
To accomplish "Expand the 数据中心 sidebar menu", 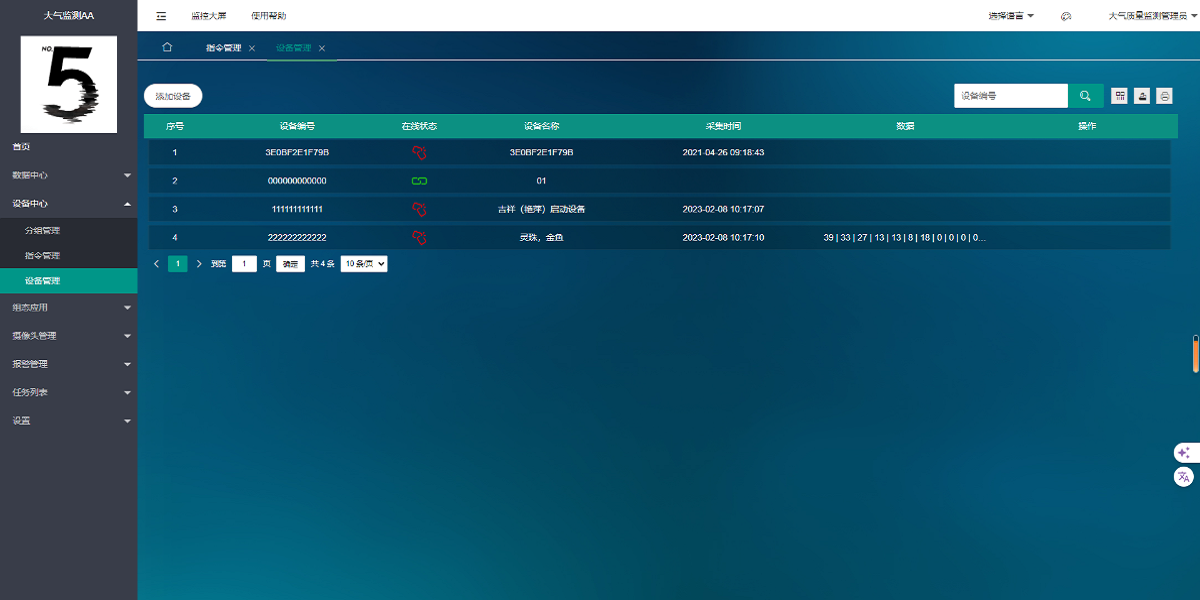I will tap(68, 175).
